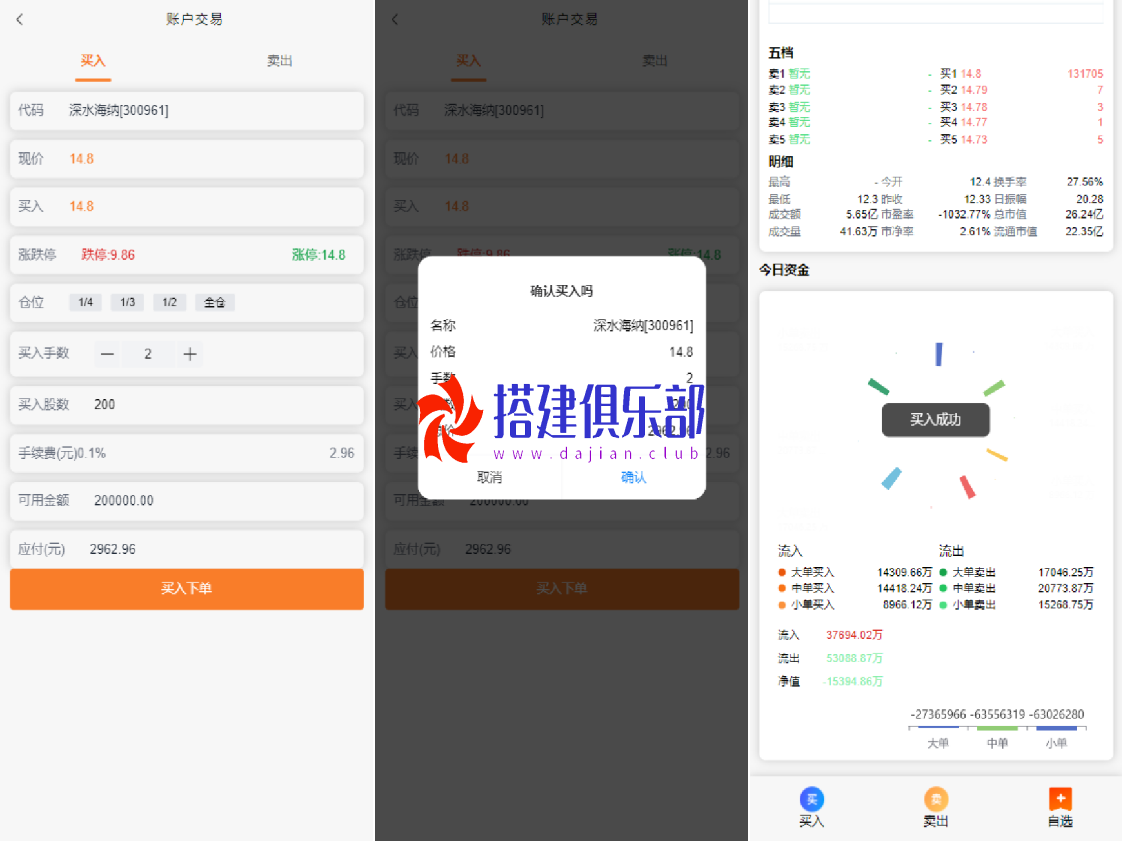This screenshot has height=841, width=1123.
Task: Switch to the 卖出 tab on the left screen
Action: (x=280, y=61)
